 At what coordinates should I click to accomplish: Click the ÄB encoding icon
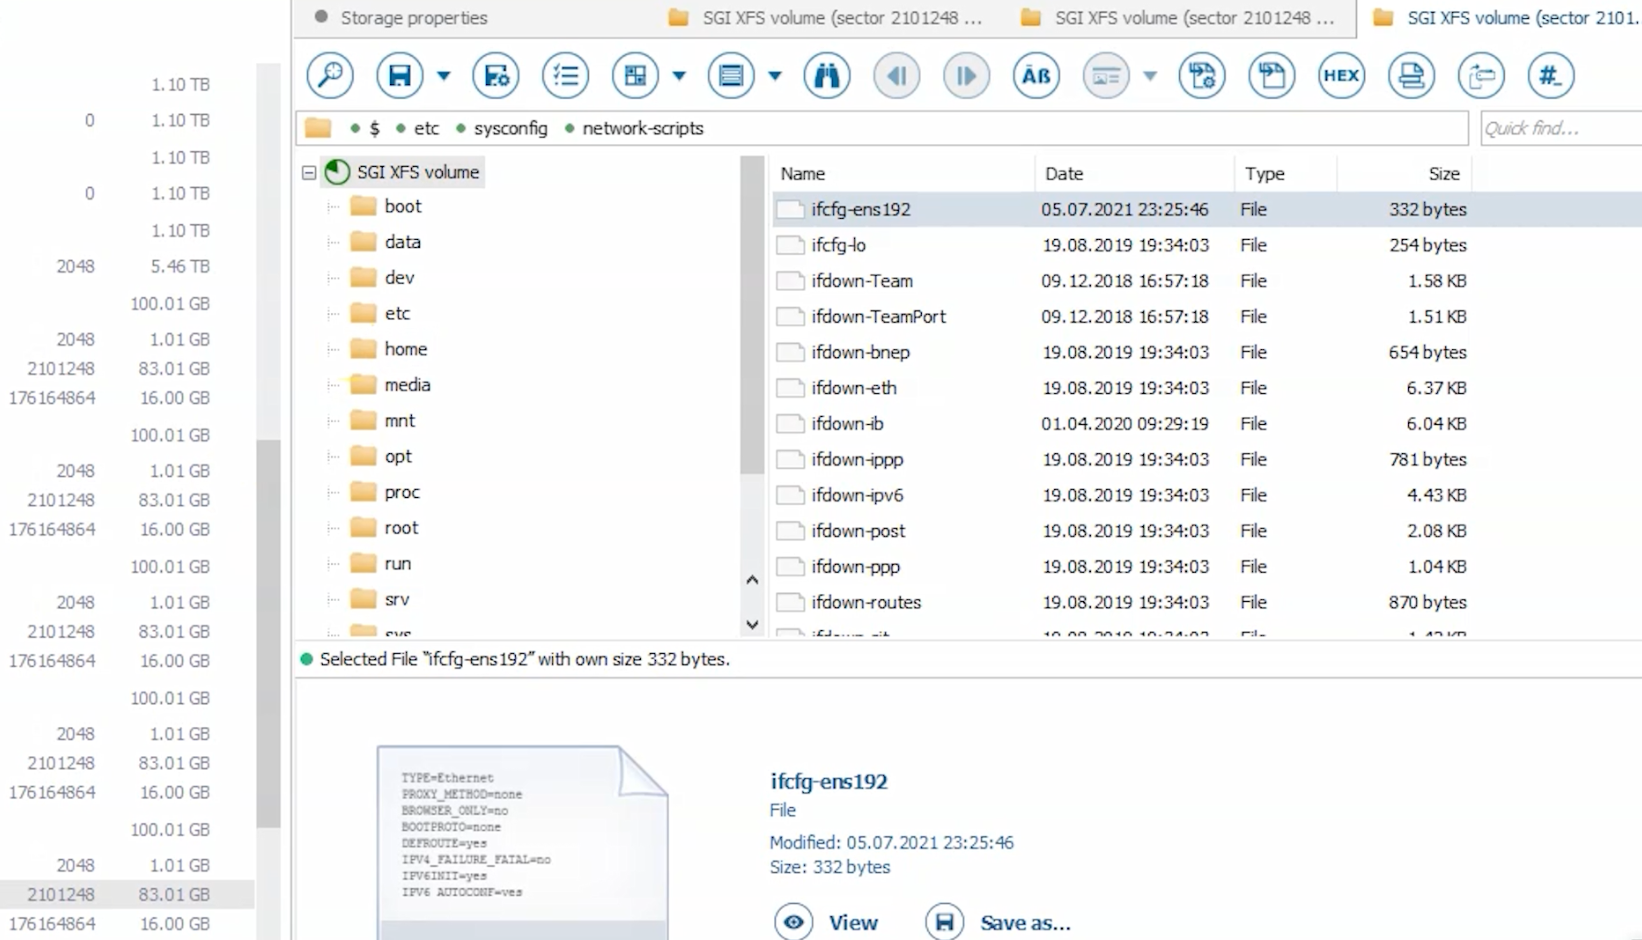point(1035,76)
